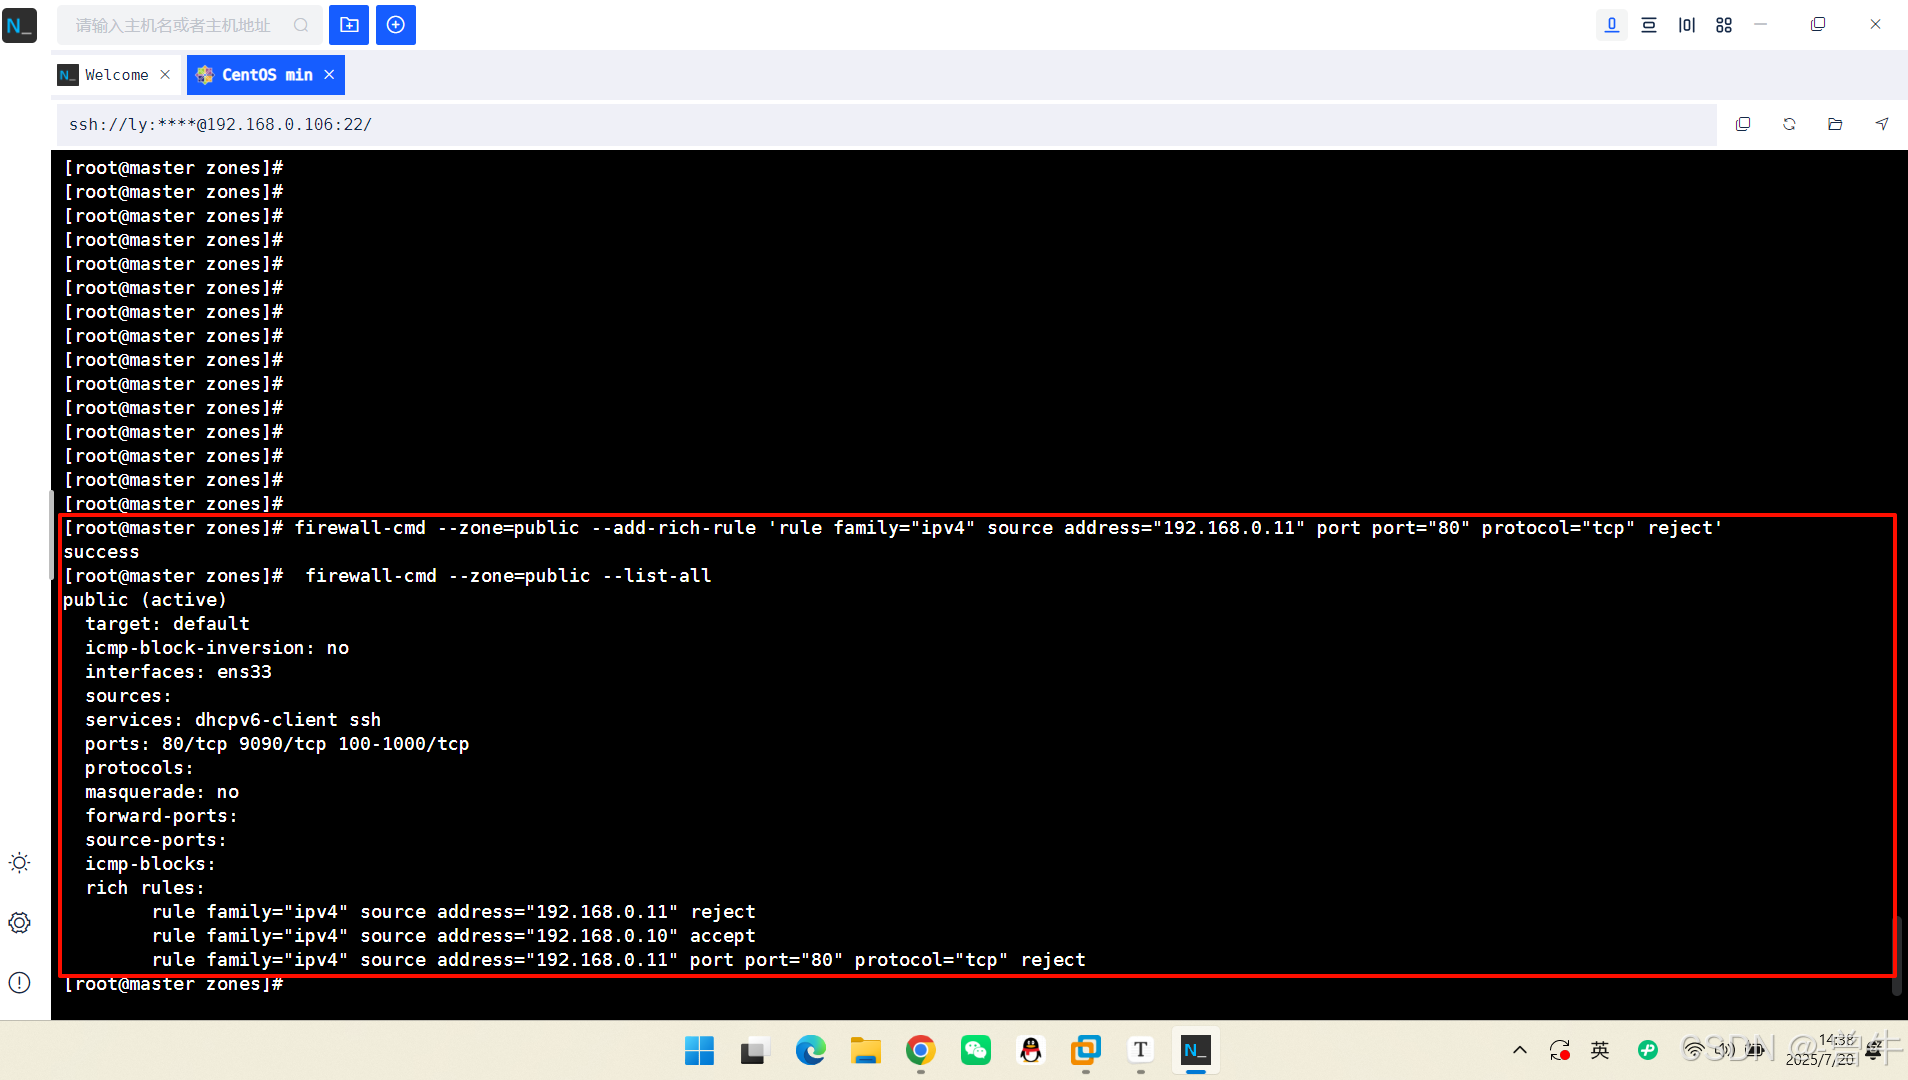Open QQ penguin icon on taskbar
The image size is (1908, 1080).
point(1031,1050)
